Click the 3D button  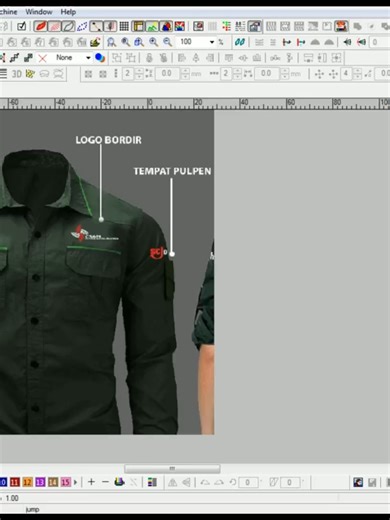pyautogui.click(x=17, y=74)
